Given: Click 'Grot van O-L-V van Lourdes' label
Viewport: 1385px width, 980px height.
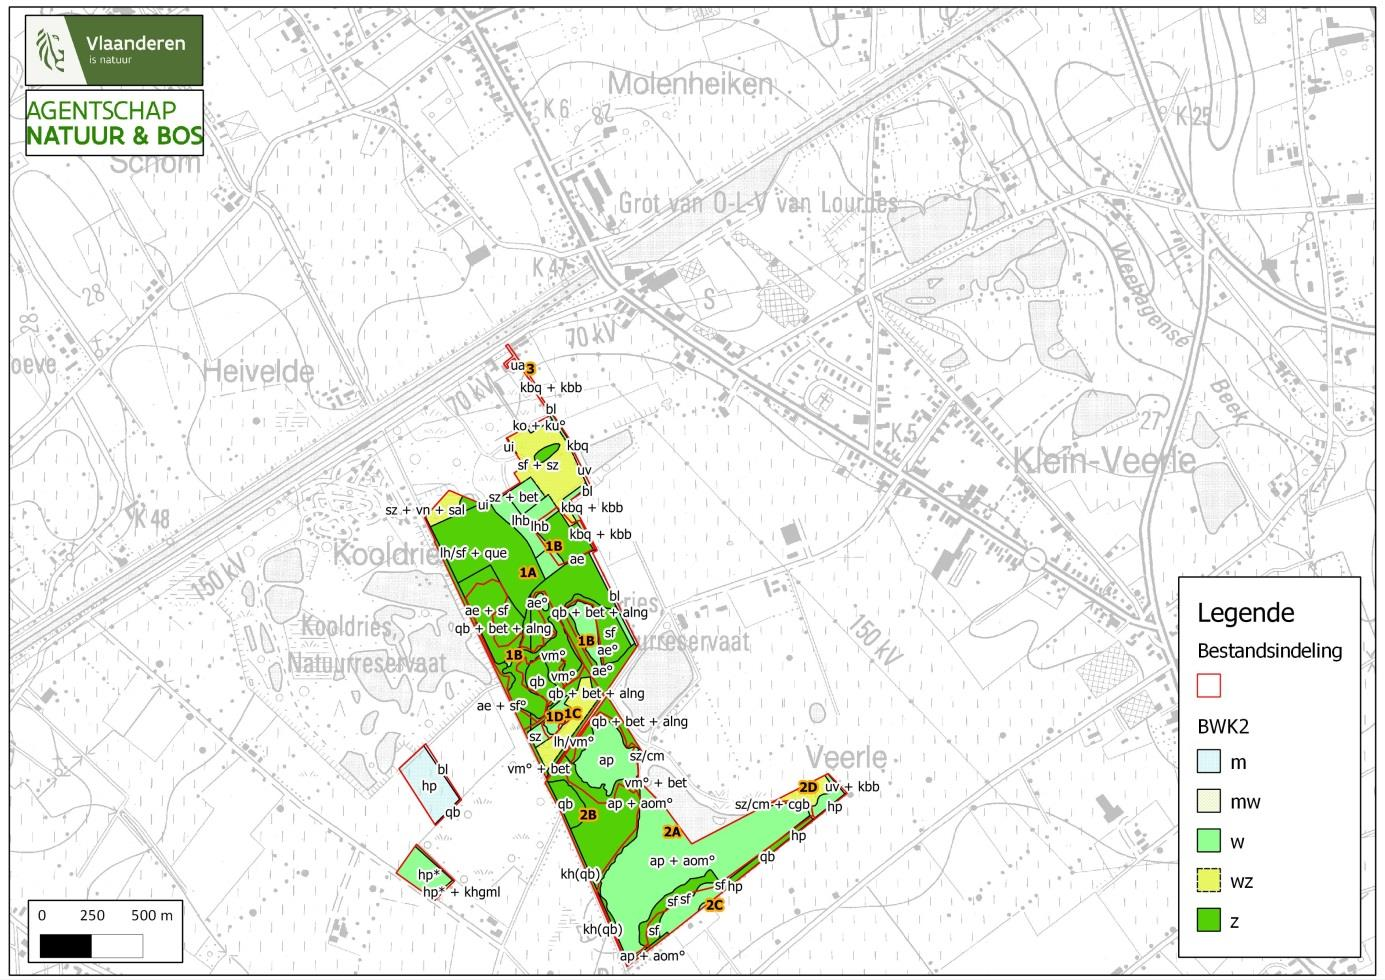Looking at the screenshot, I should (x=758, y=203).
